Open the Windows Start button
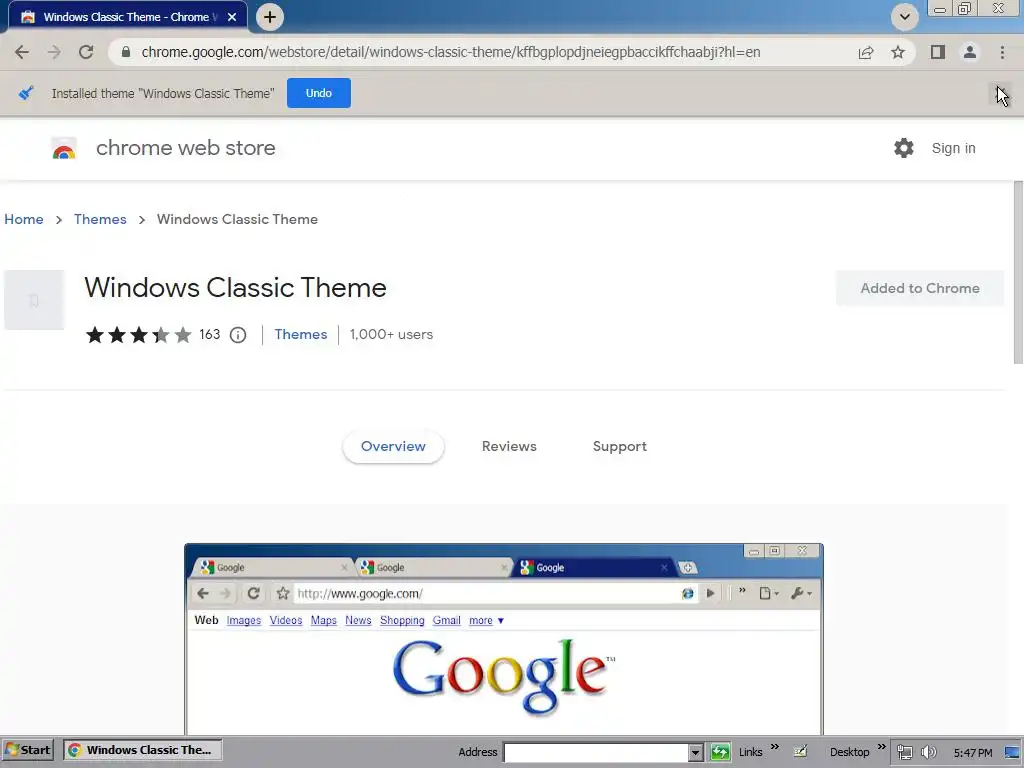 (x=27, y=750)
